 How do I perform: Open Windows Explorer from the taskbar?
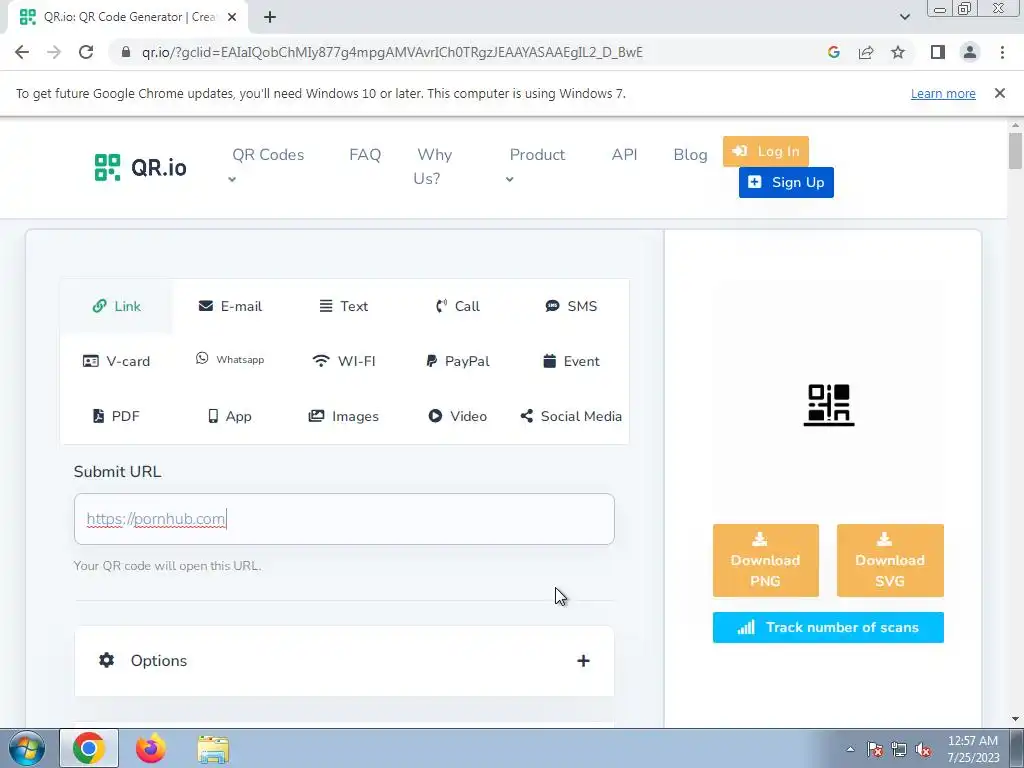214,749
